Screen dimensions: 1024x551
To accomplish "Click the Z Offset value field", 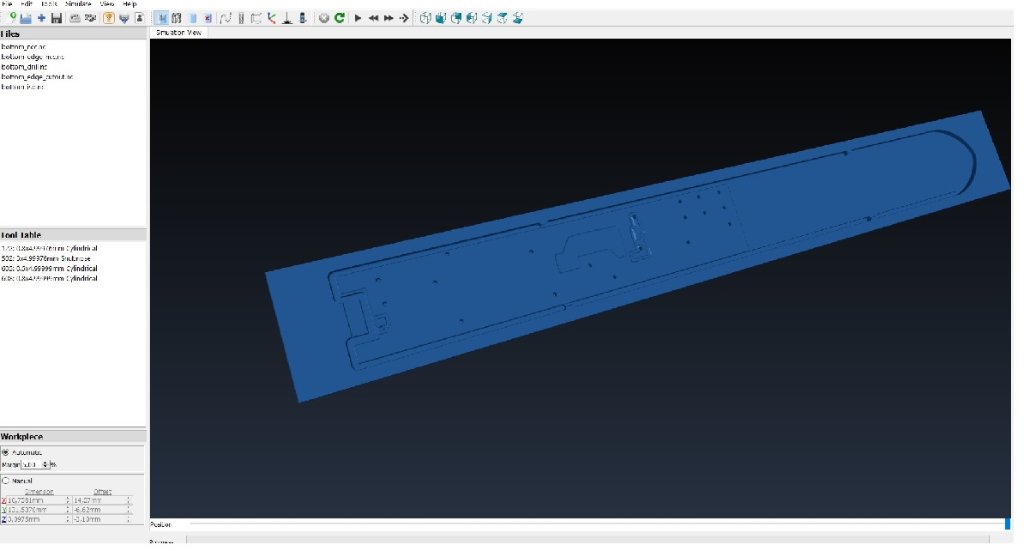I will click(99, 519).
